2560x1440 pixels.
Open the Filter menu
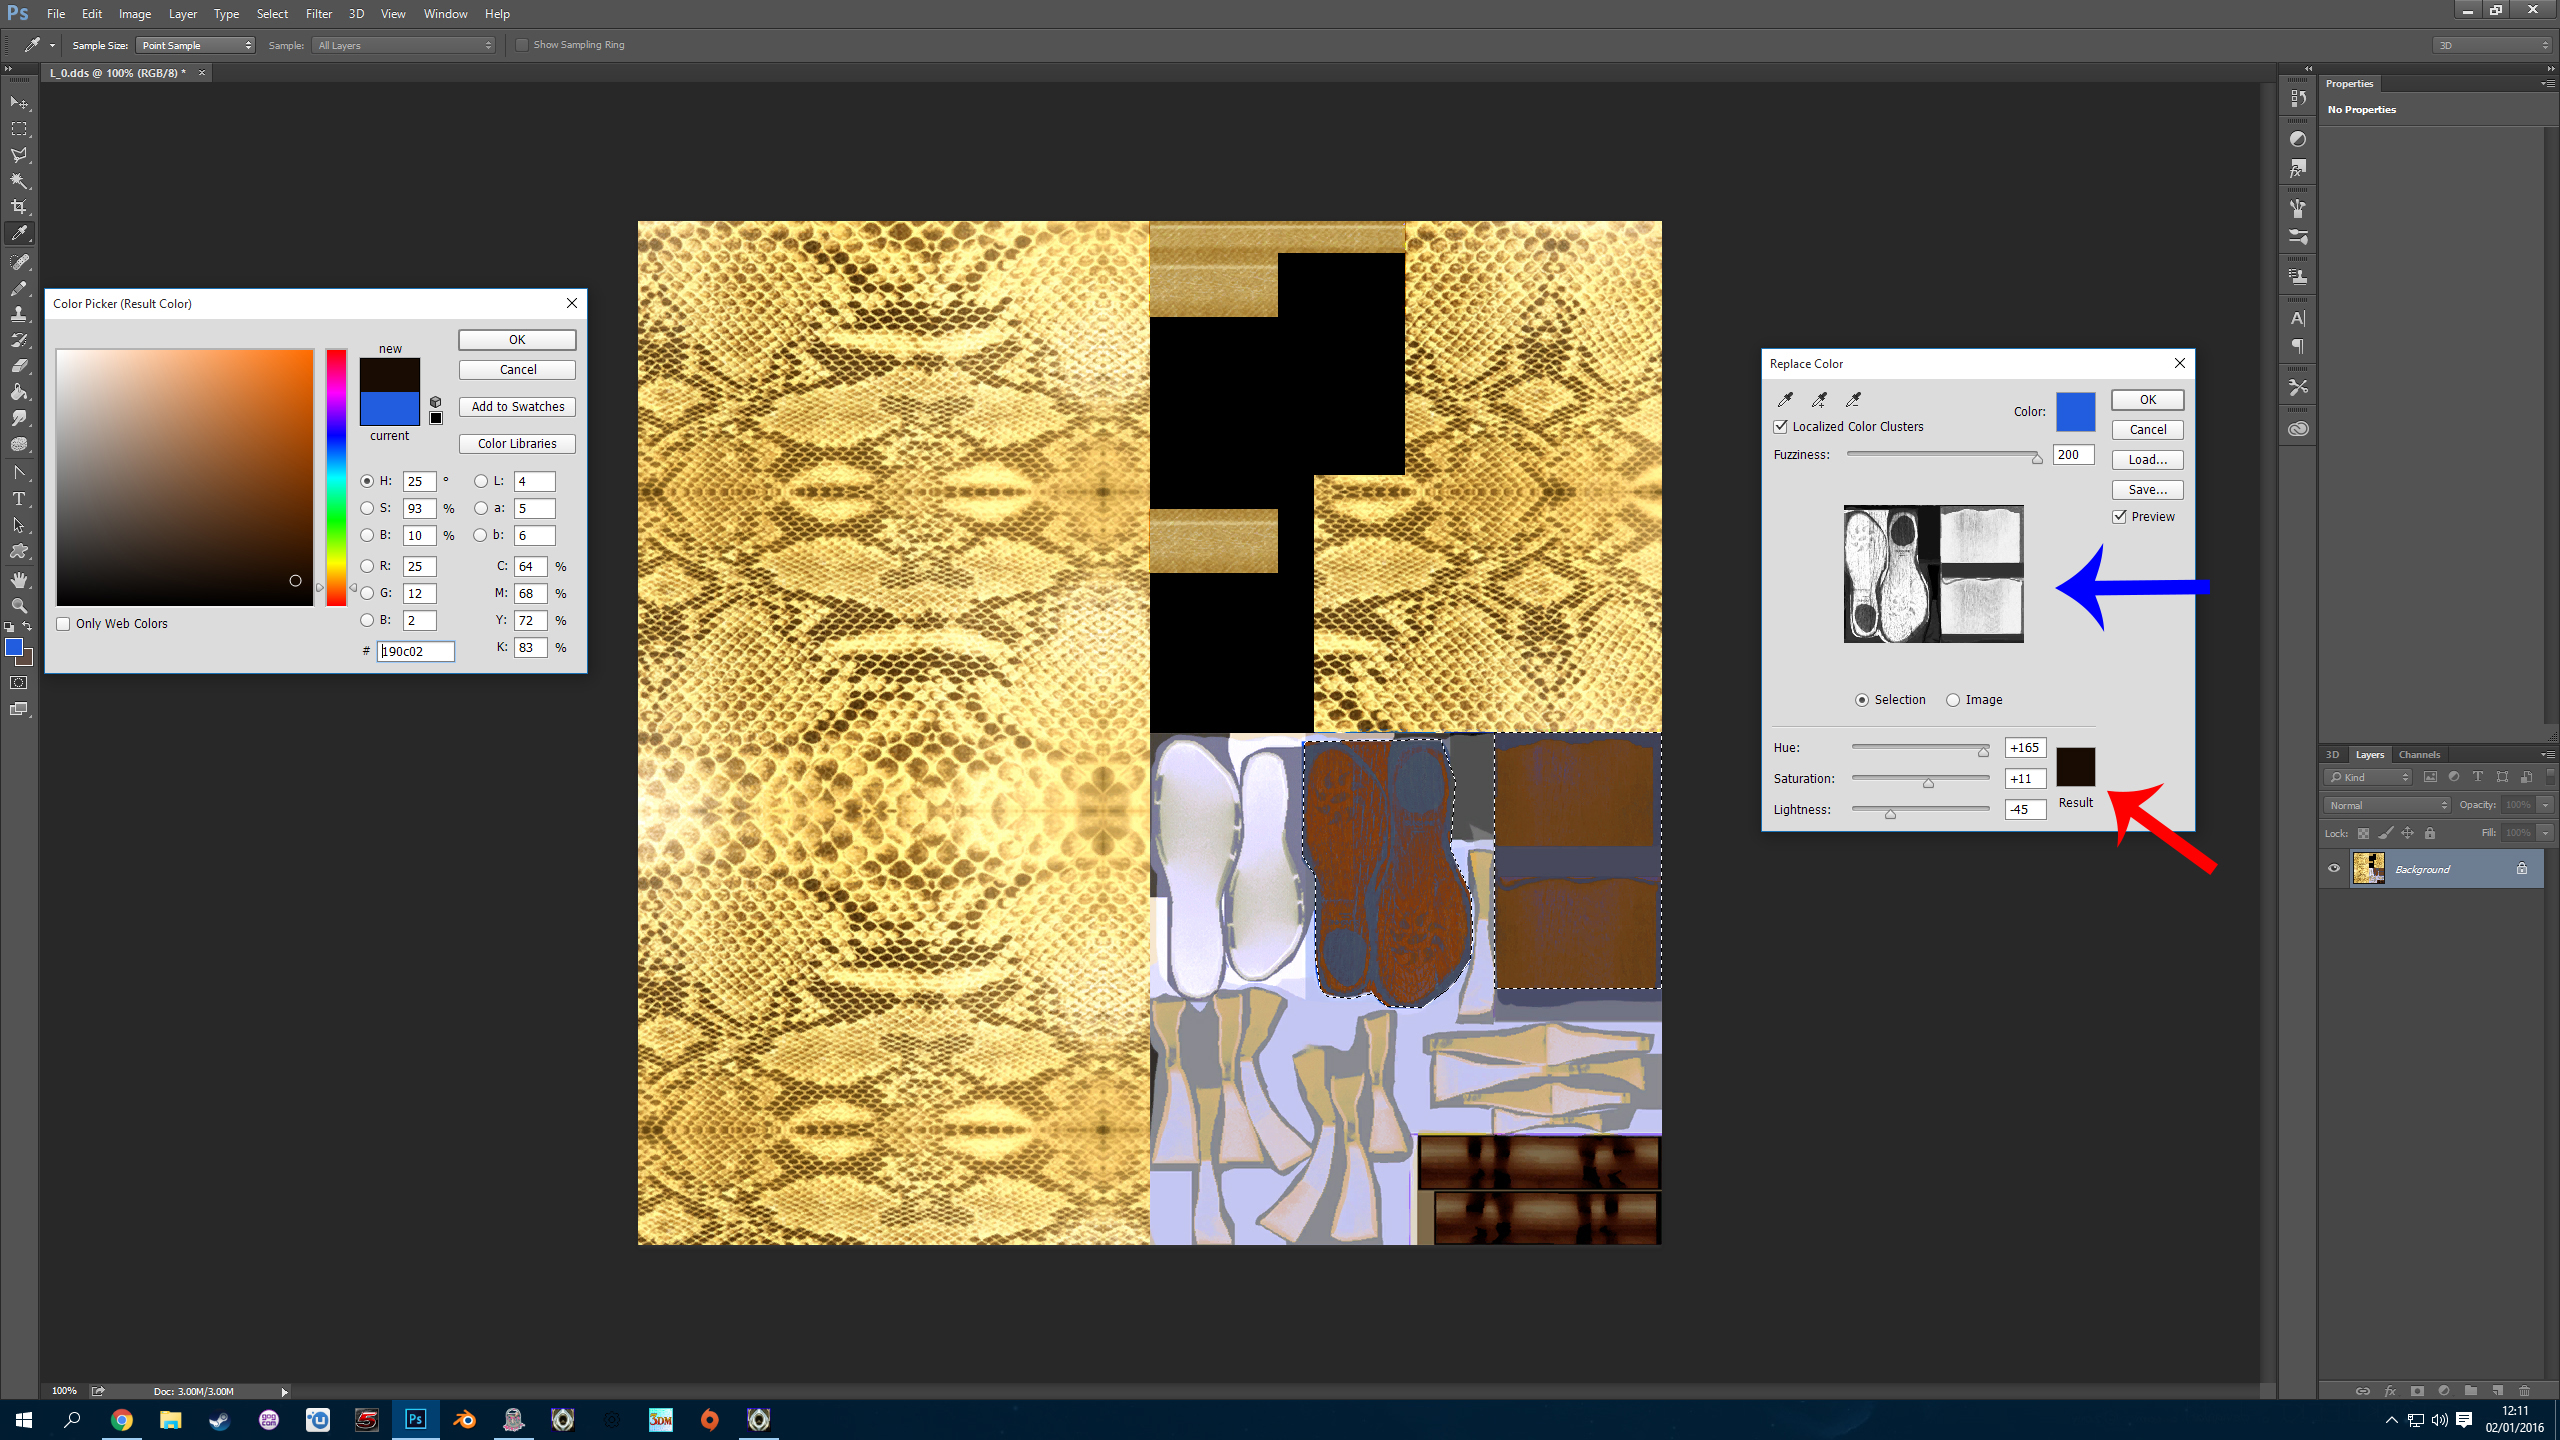pos(318,14)
